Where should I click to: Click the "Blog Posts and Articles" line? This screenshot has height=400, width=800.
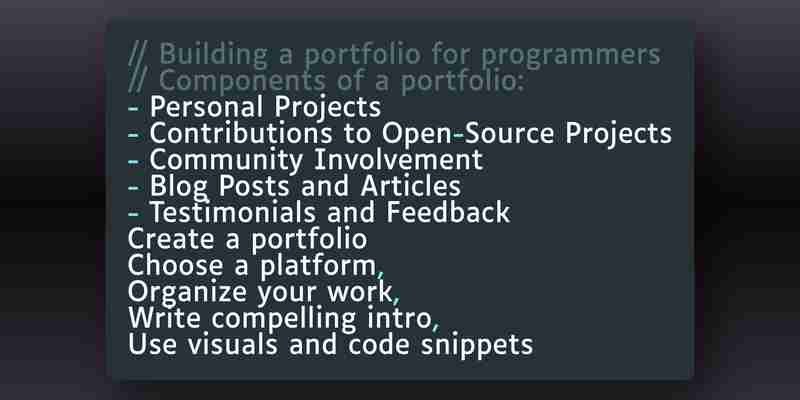(x=295, y=187)
